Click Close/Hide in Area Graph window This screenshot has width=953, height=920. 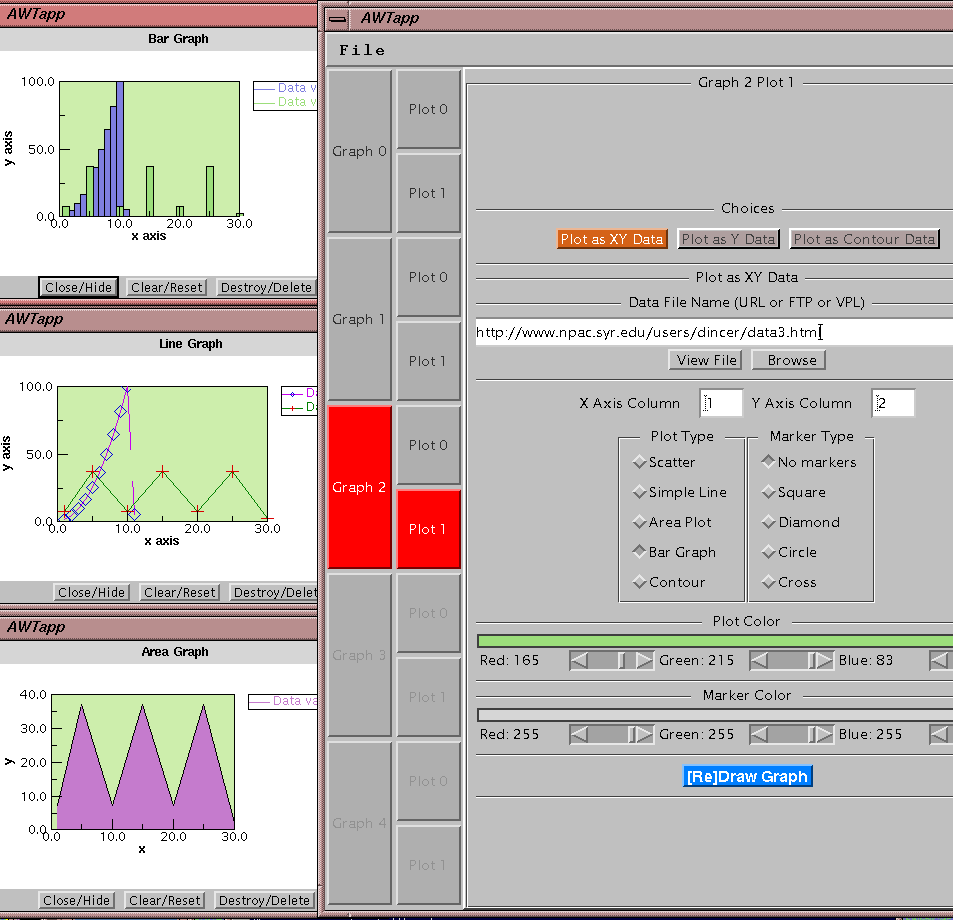[76, 900]
